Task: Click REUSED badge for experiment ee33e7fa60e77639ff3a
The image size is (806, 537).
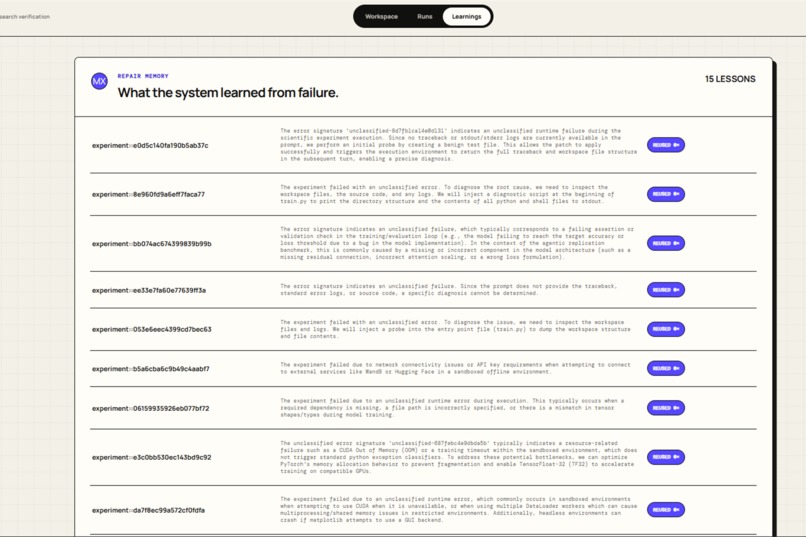Action: pos(666,290)
